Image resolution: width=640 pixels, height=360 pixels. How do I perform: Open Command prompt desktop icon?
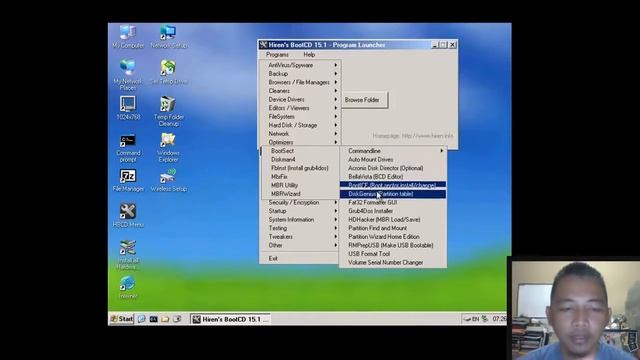(x=128, y=148)
